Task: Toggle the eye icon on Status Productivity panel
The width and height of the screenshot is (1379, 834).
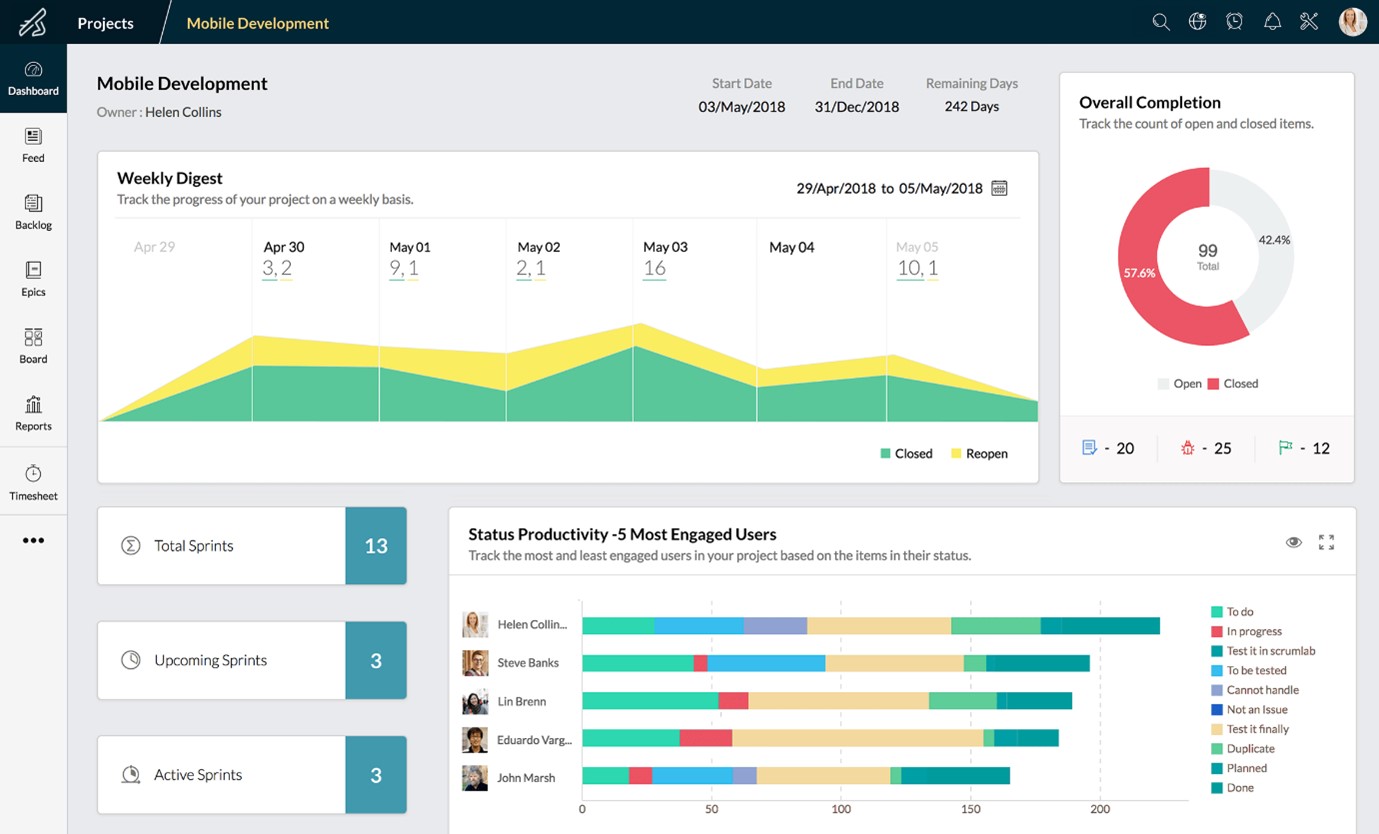Action: 1294,542
